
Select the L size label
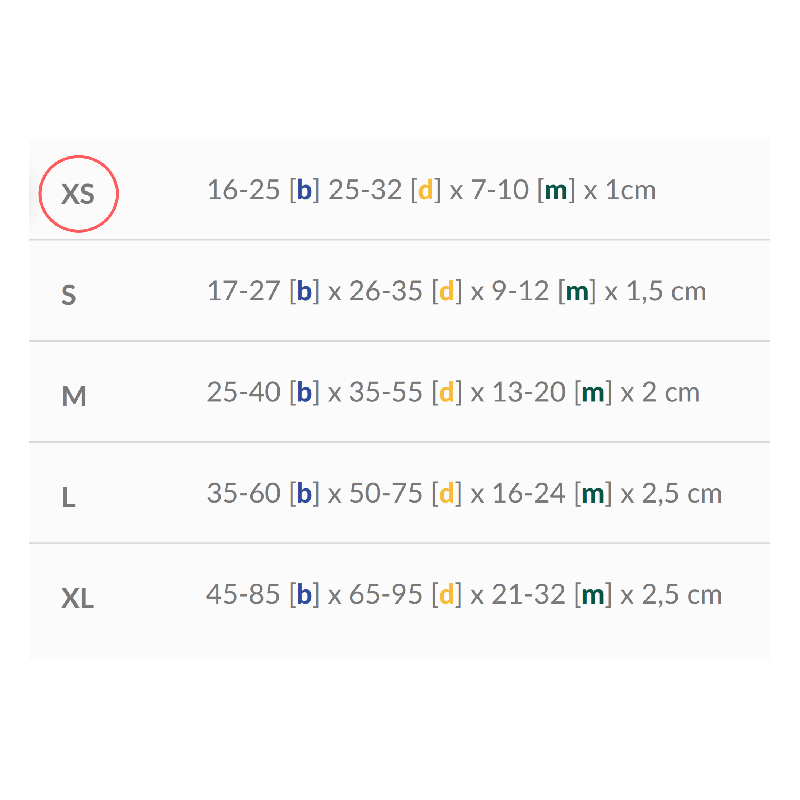[68, 497]
